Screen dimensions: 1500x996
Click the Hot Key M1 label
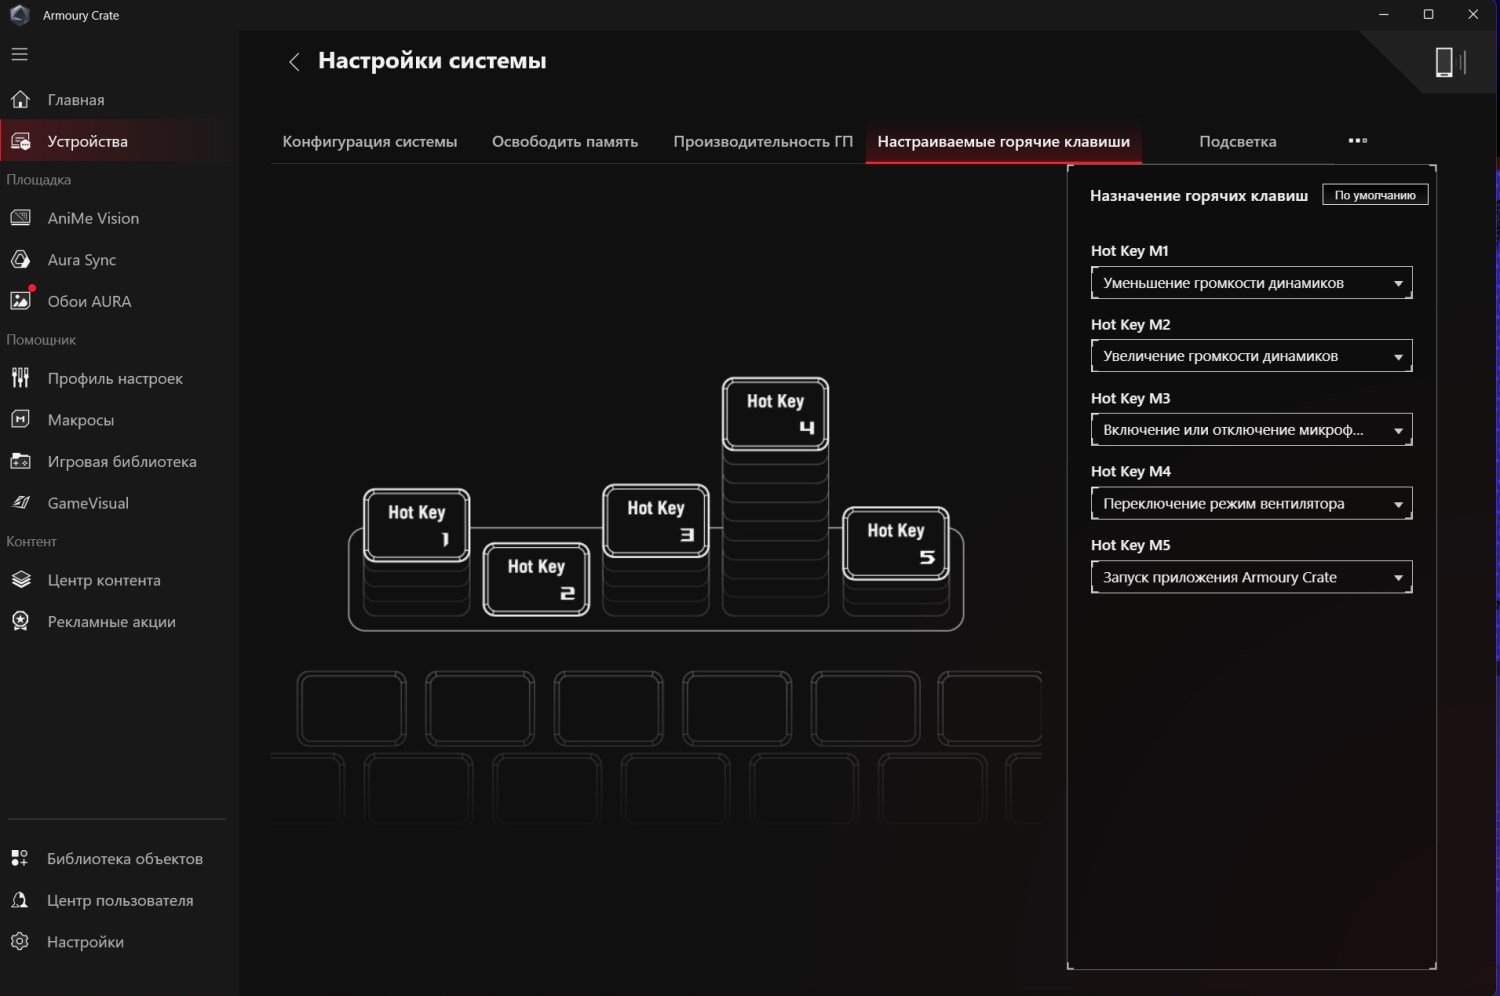(1129, 251)
